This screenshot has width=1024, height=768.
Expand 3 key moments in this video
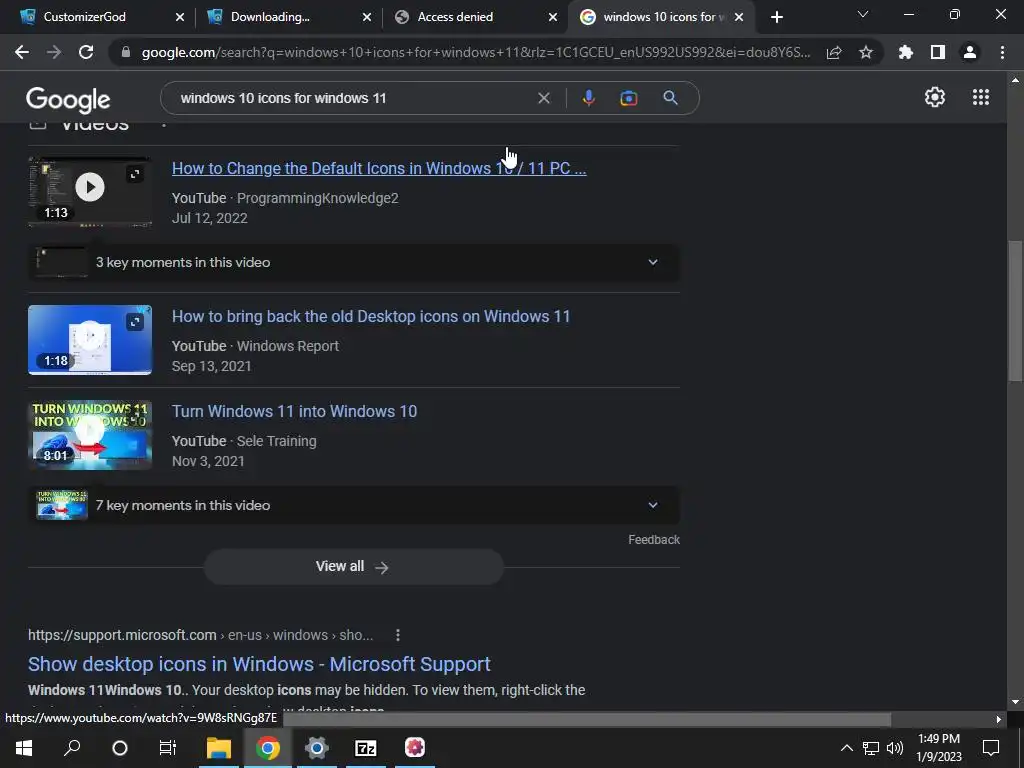[x=353, y=263]
